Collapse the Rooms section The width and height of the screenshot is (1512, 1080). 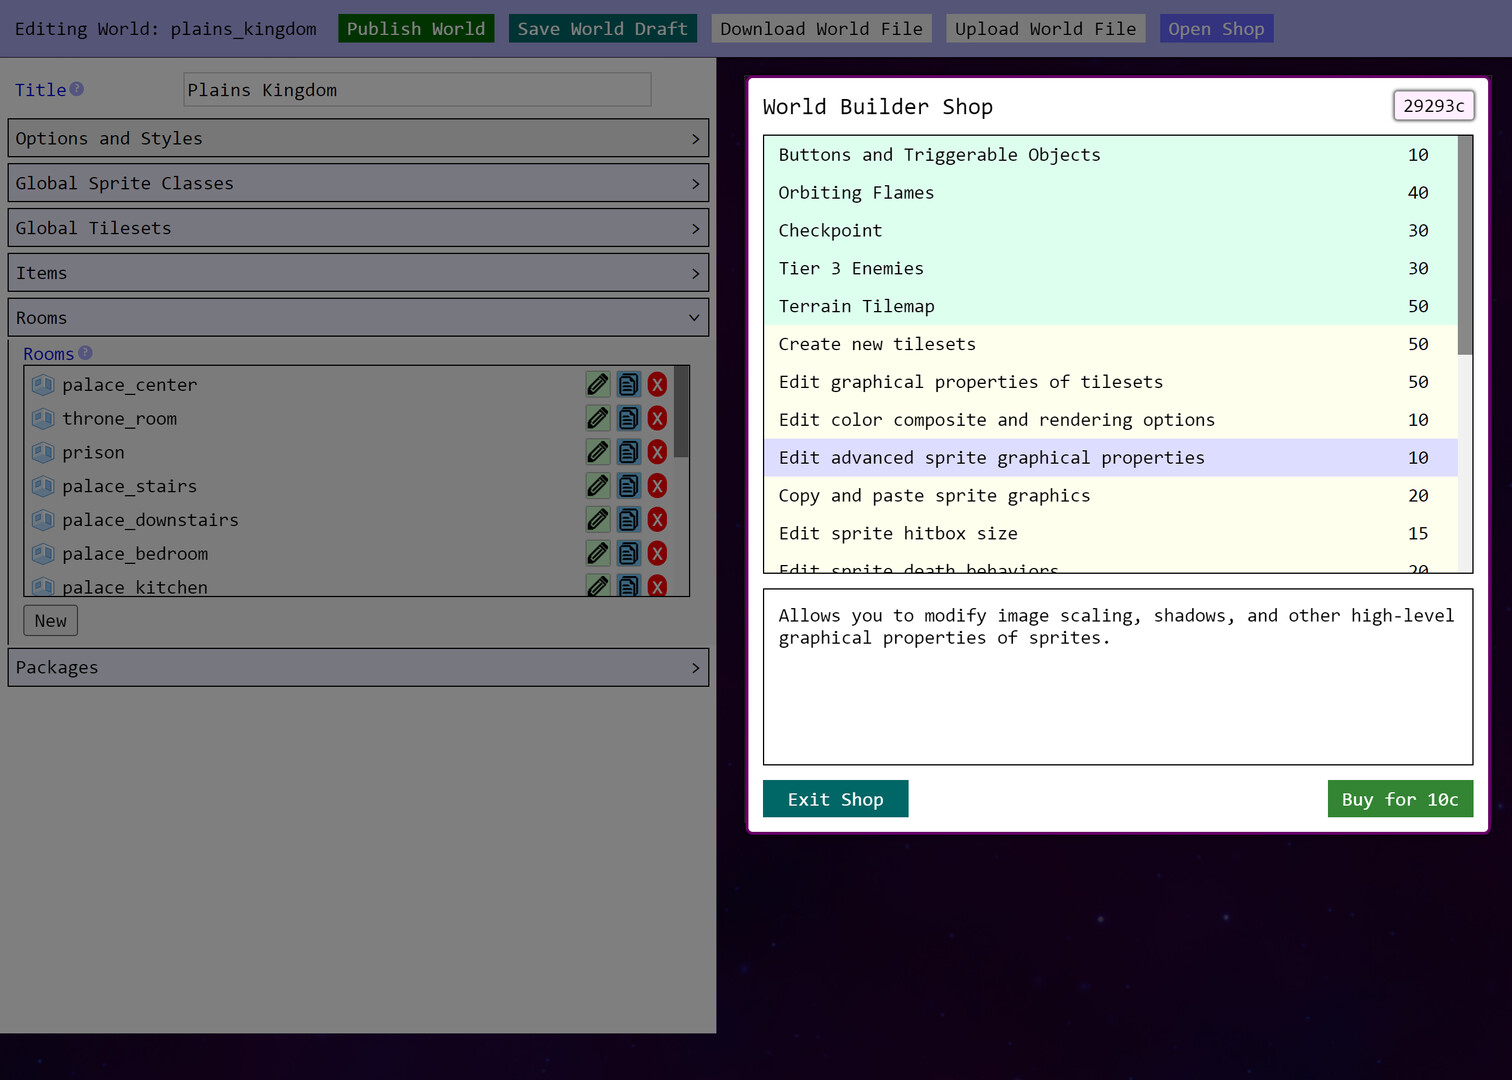click(358, 318)
